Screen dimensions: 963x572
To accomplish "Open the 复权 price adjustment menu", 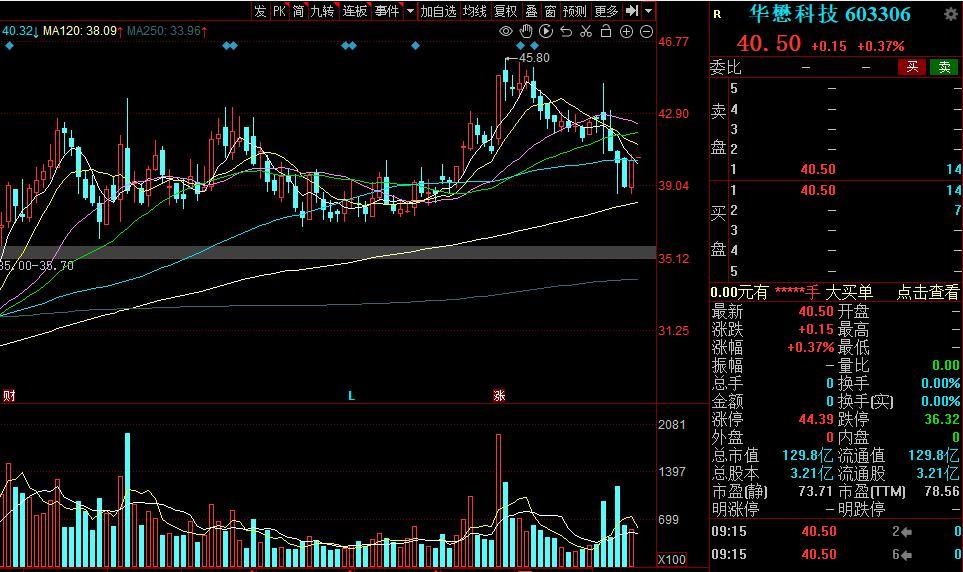I will coord(506,10).
